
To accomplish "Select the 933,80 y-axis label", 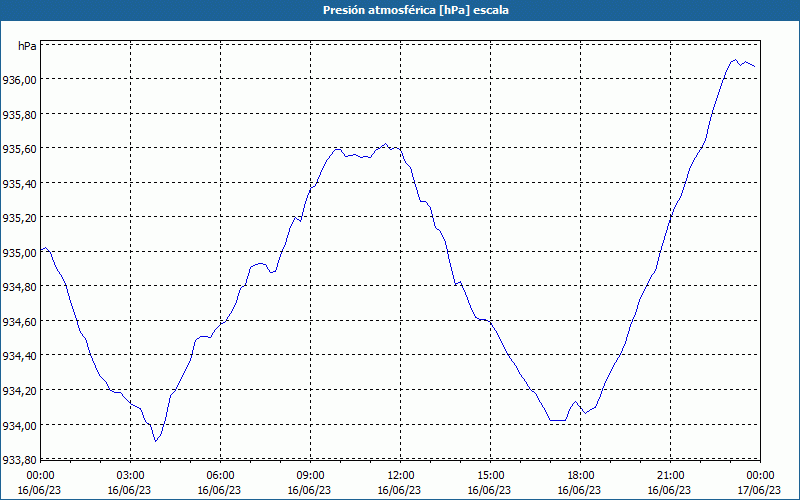I will tap(19, 460).
